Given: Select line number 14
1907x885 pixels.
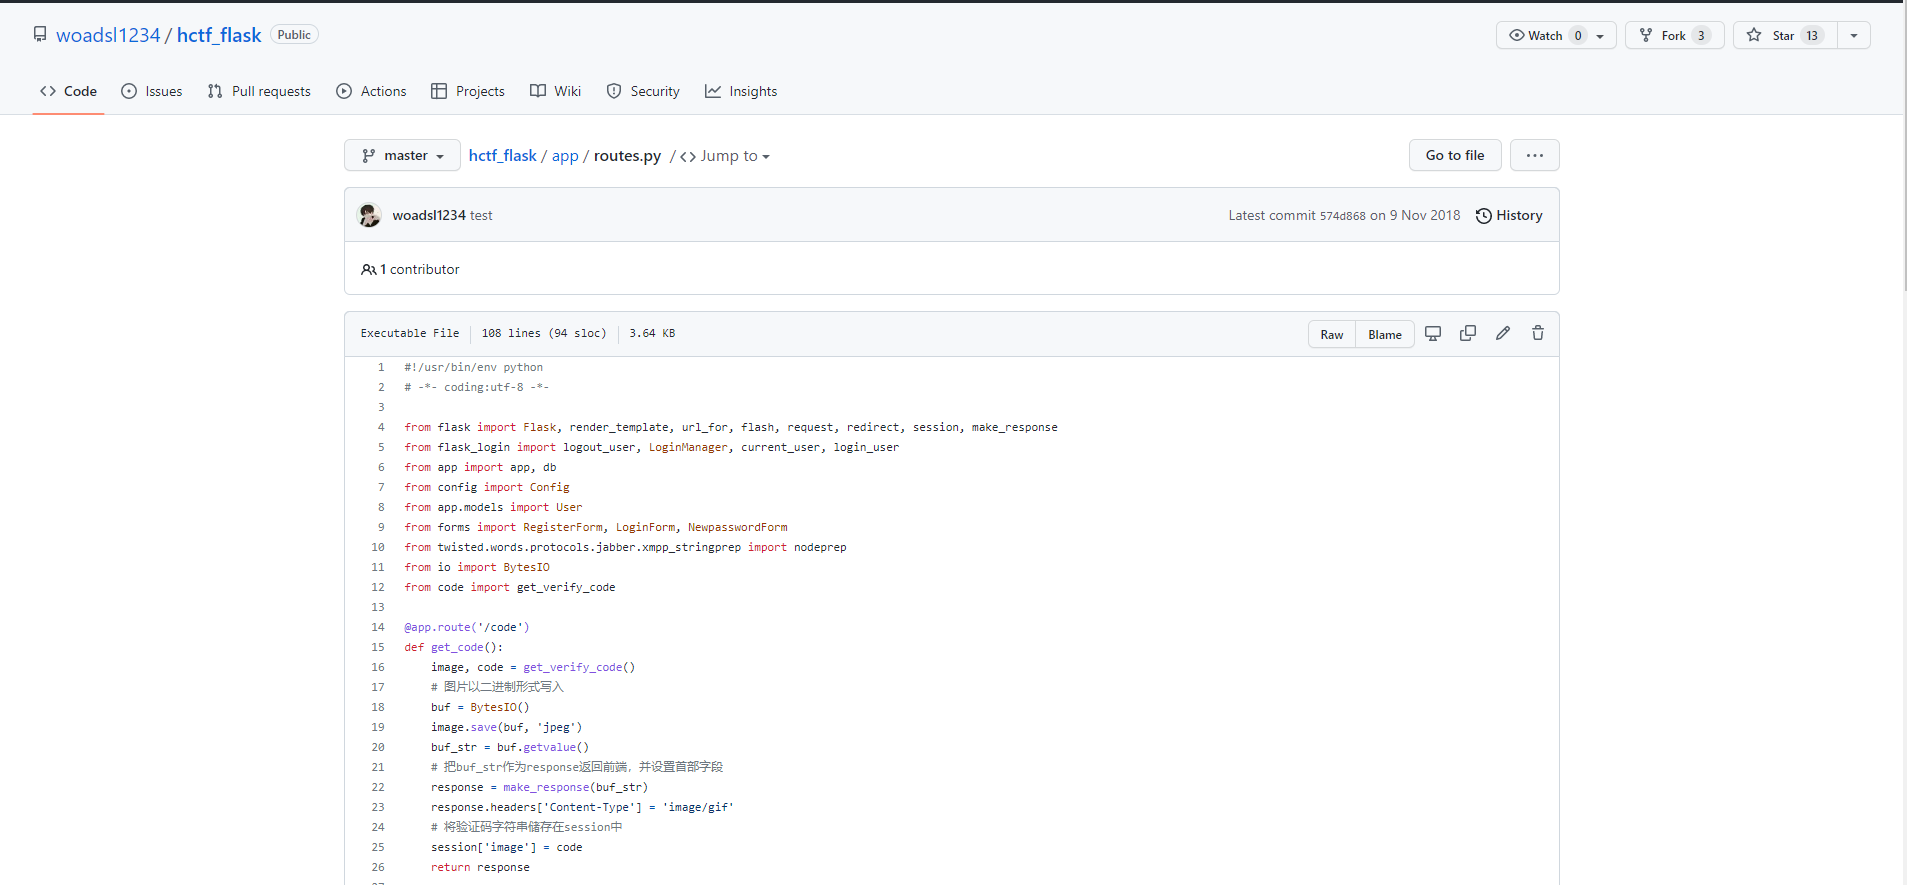Looking at the screenshot, I should click(x=378, y=627).
